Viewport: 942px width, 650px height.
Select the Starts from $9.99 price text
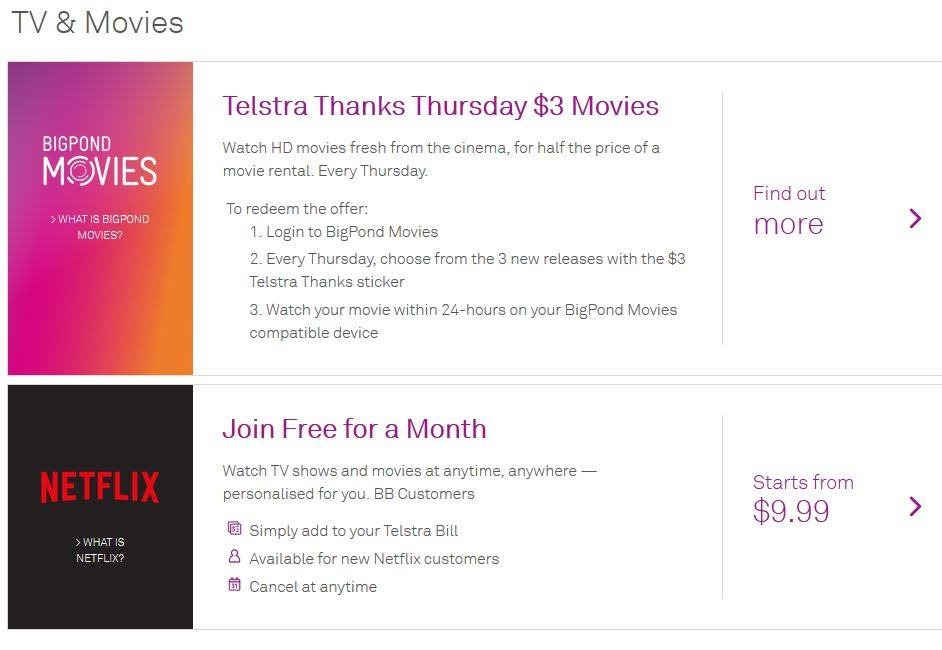803,498
